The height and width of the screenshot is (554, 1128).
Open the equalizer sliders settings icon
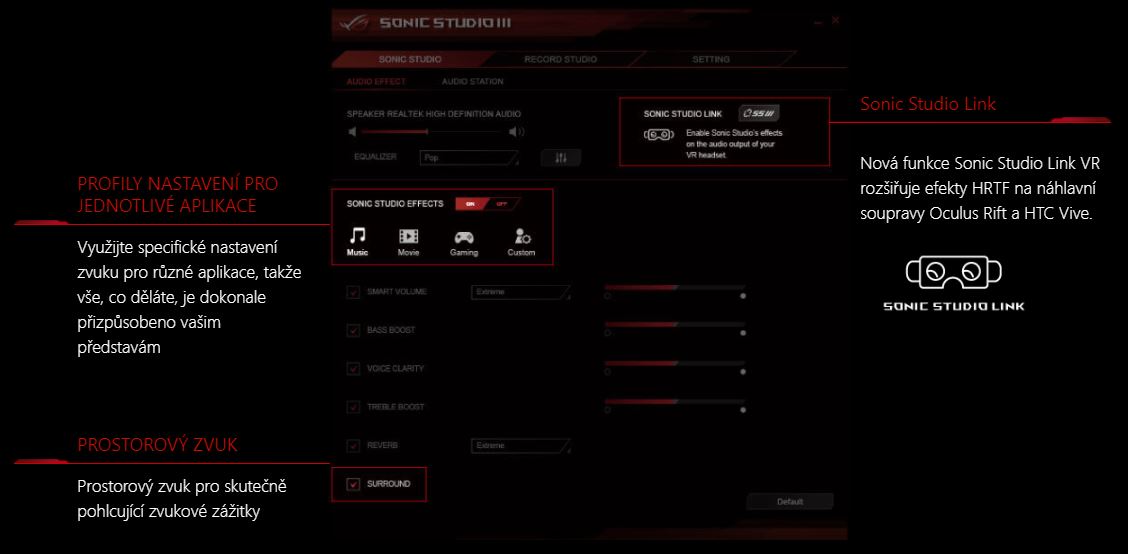pos(560,158)
